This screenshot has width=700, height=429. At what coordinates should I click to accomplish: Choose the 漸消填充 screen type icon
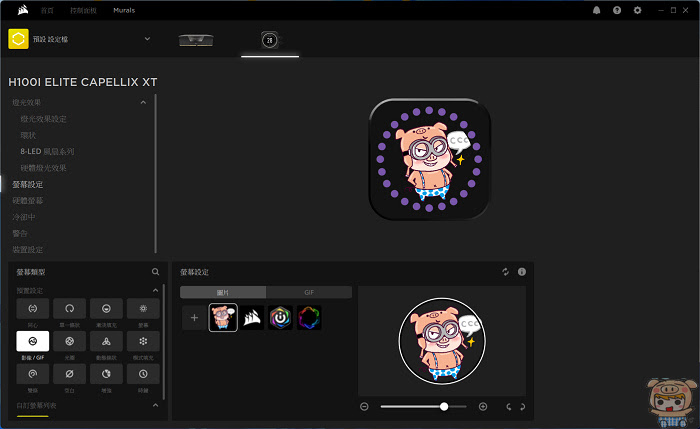click(x=106, y=308)
